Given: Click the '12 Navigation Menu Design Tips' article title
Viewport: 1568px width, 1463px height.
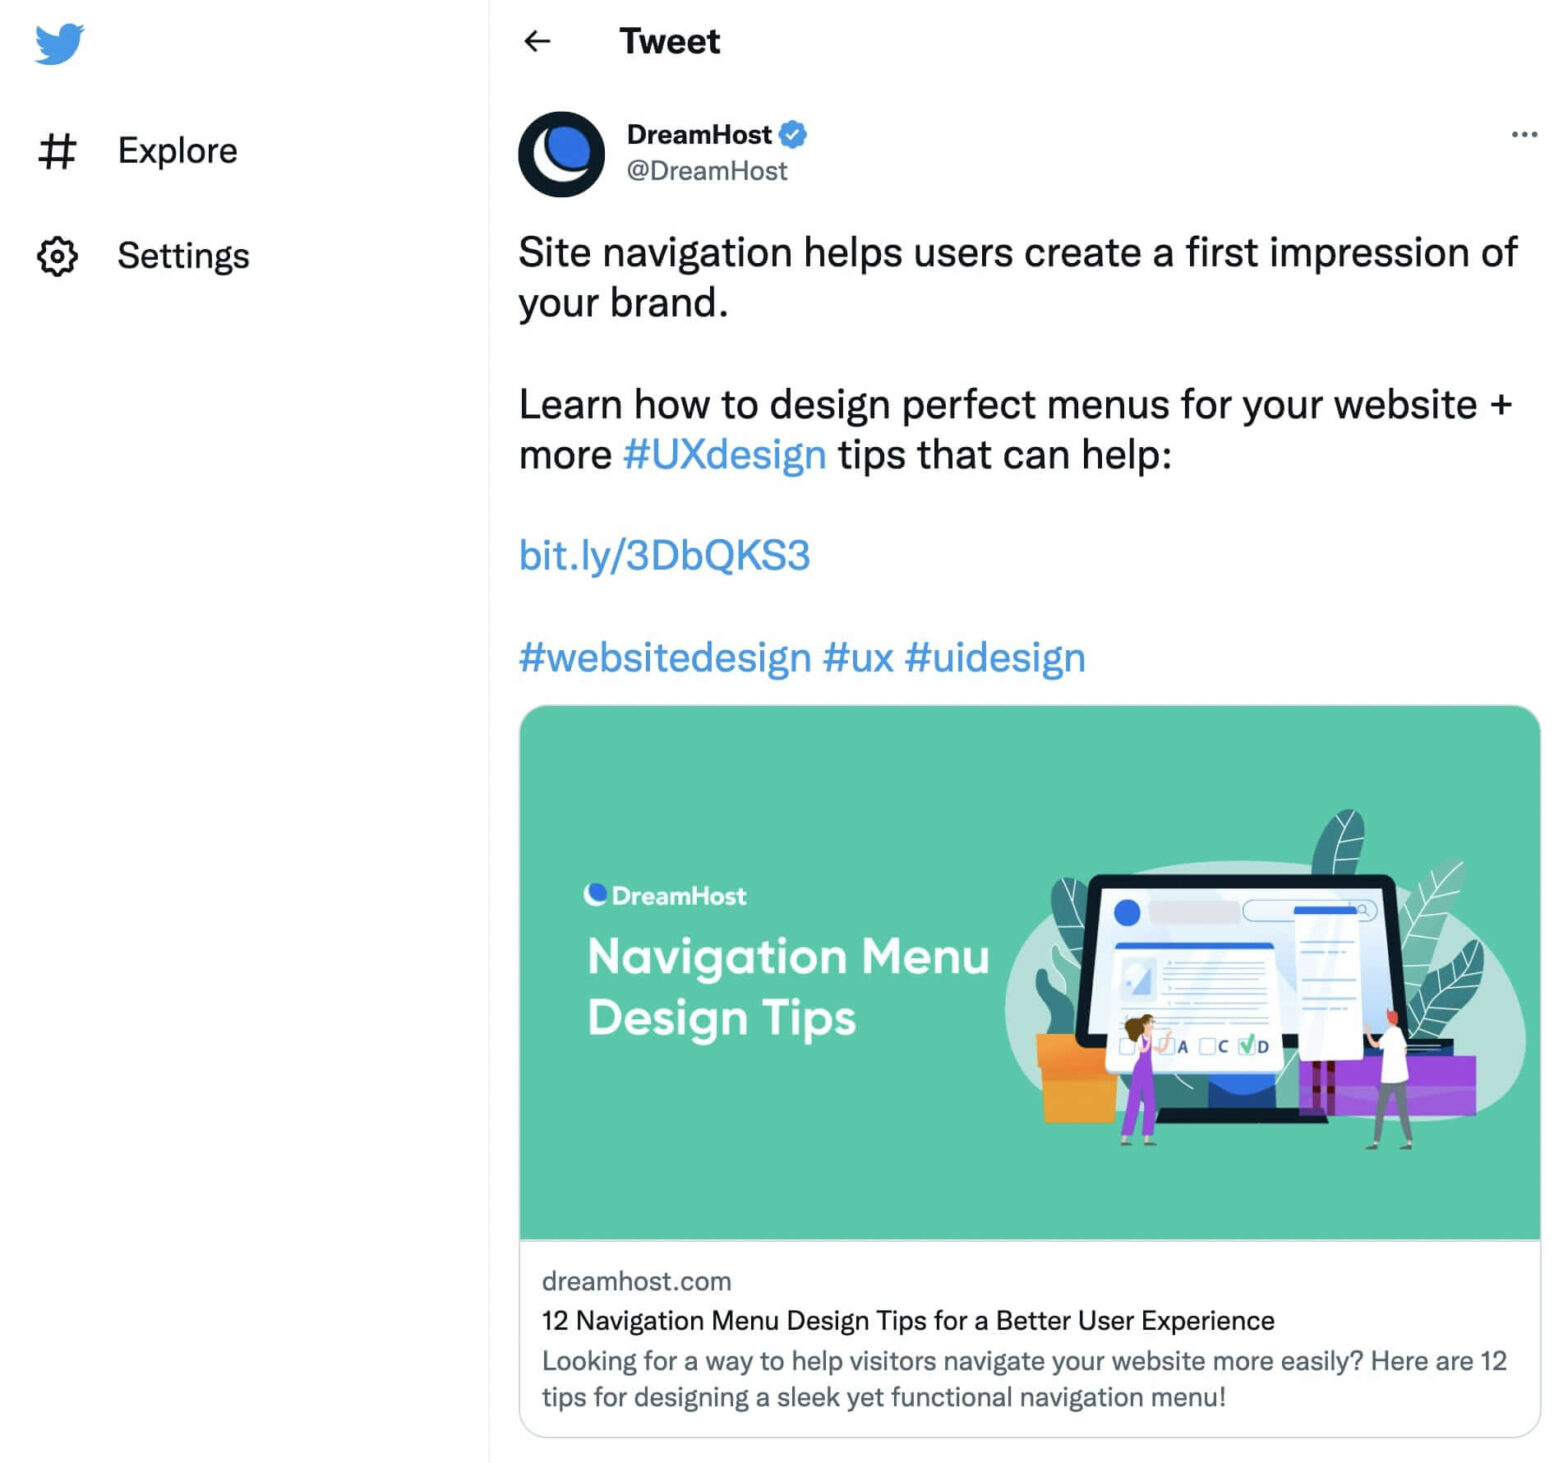Looking at the screenshot, I should [907, 1321].
